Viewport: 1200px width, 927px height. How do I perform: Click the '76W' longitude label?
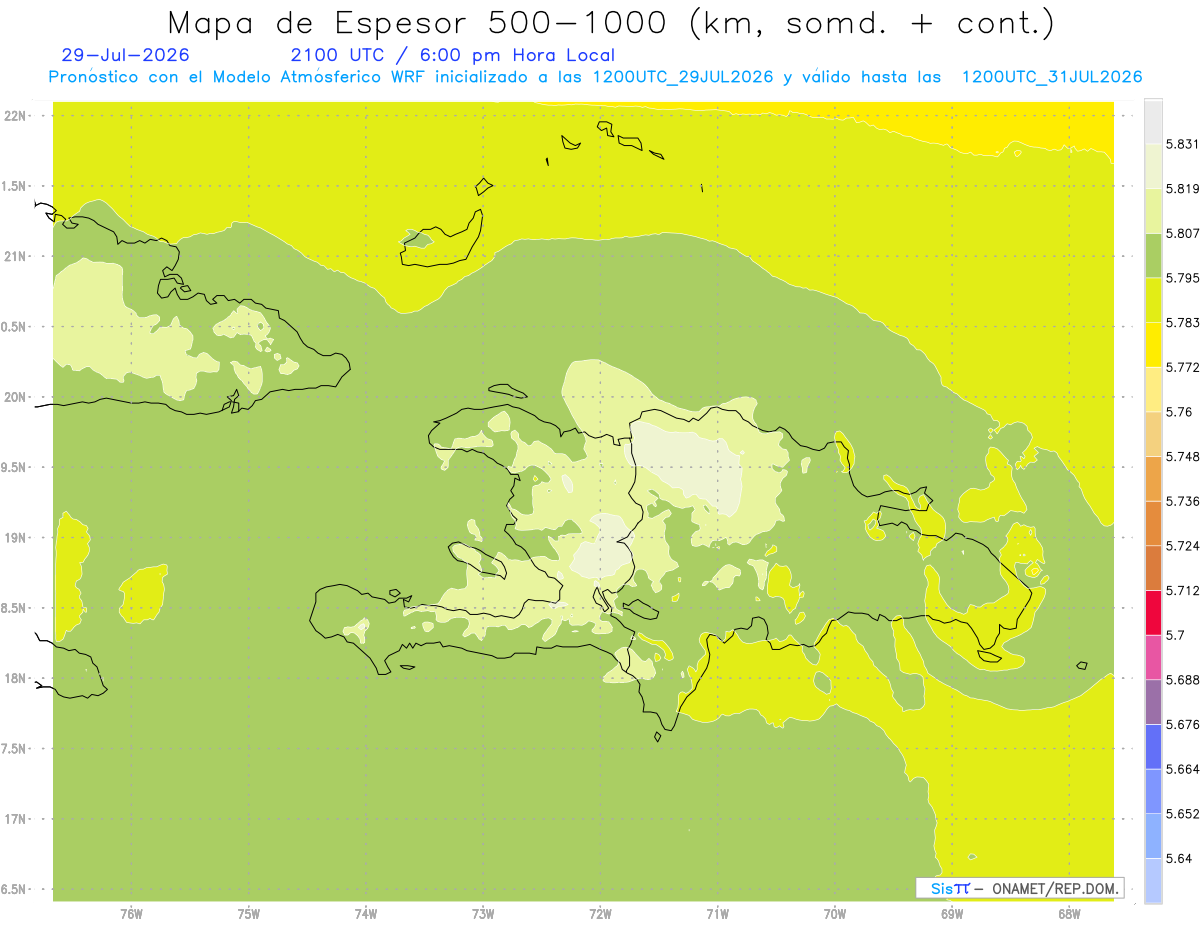131,914
